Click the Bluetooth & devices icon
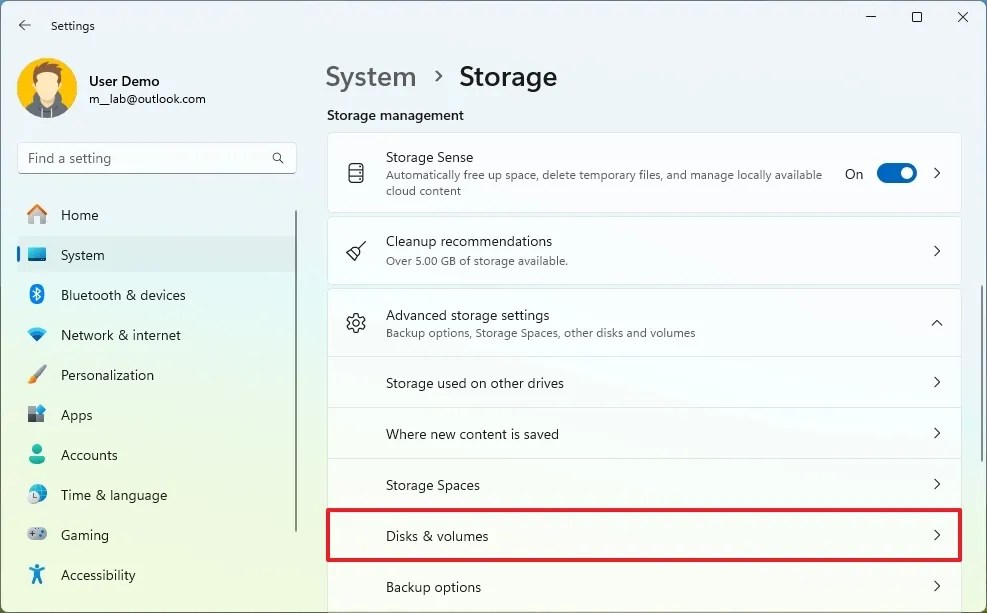This screenshot has height=613, width=987. coord(37,295)
